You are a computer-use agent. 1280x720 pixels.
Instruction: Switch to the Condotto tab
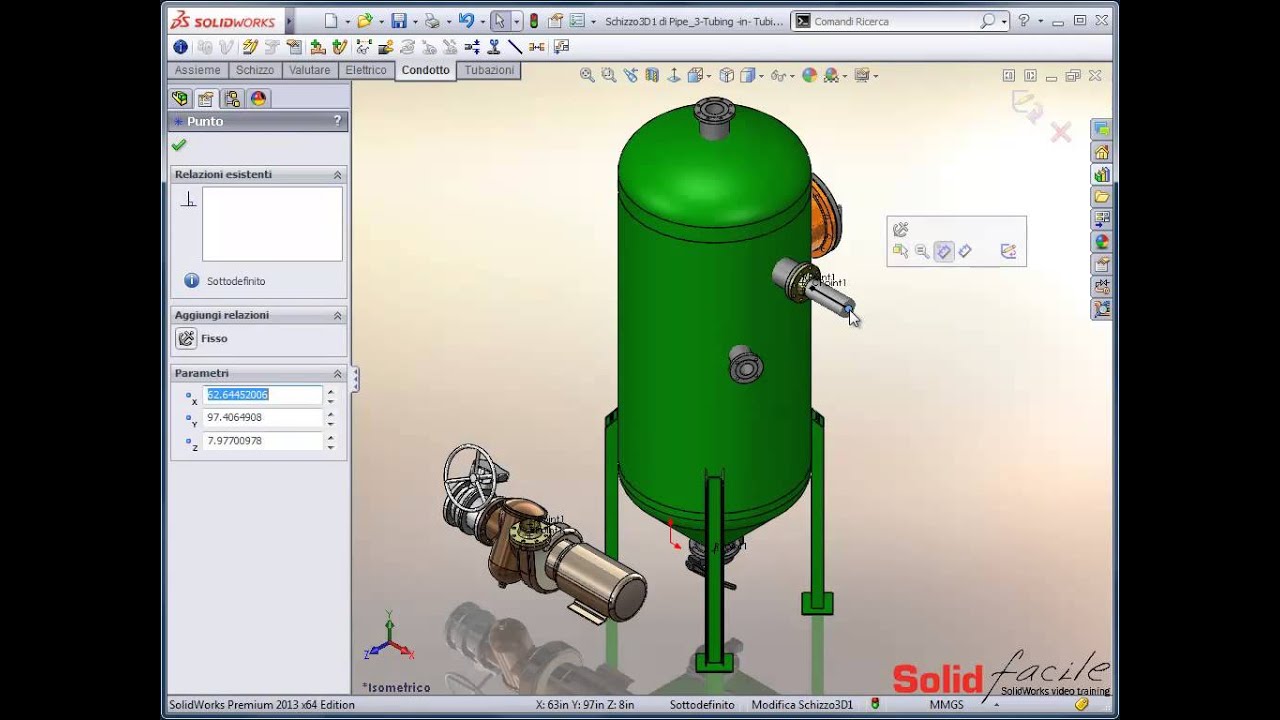[x=426, y=70]
